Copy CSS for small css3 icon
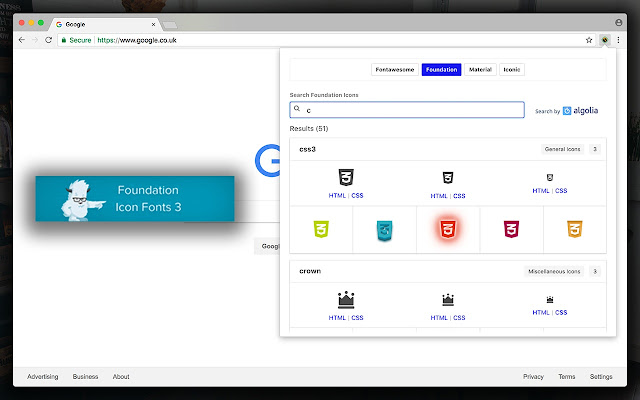 (x=561, y=191)
